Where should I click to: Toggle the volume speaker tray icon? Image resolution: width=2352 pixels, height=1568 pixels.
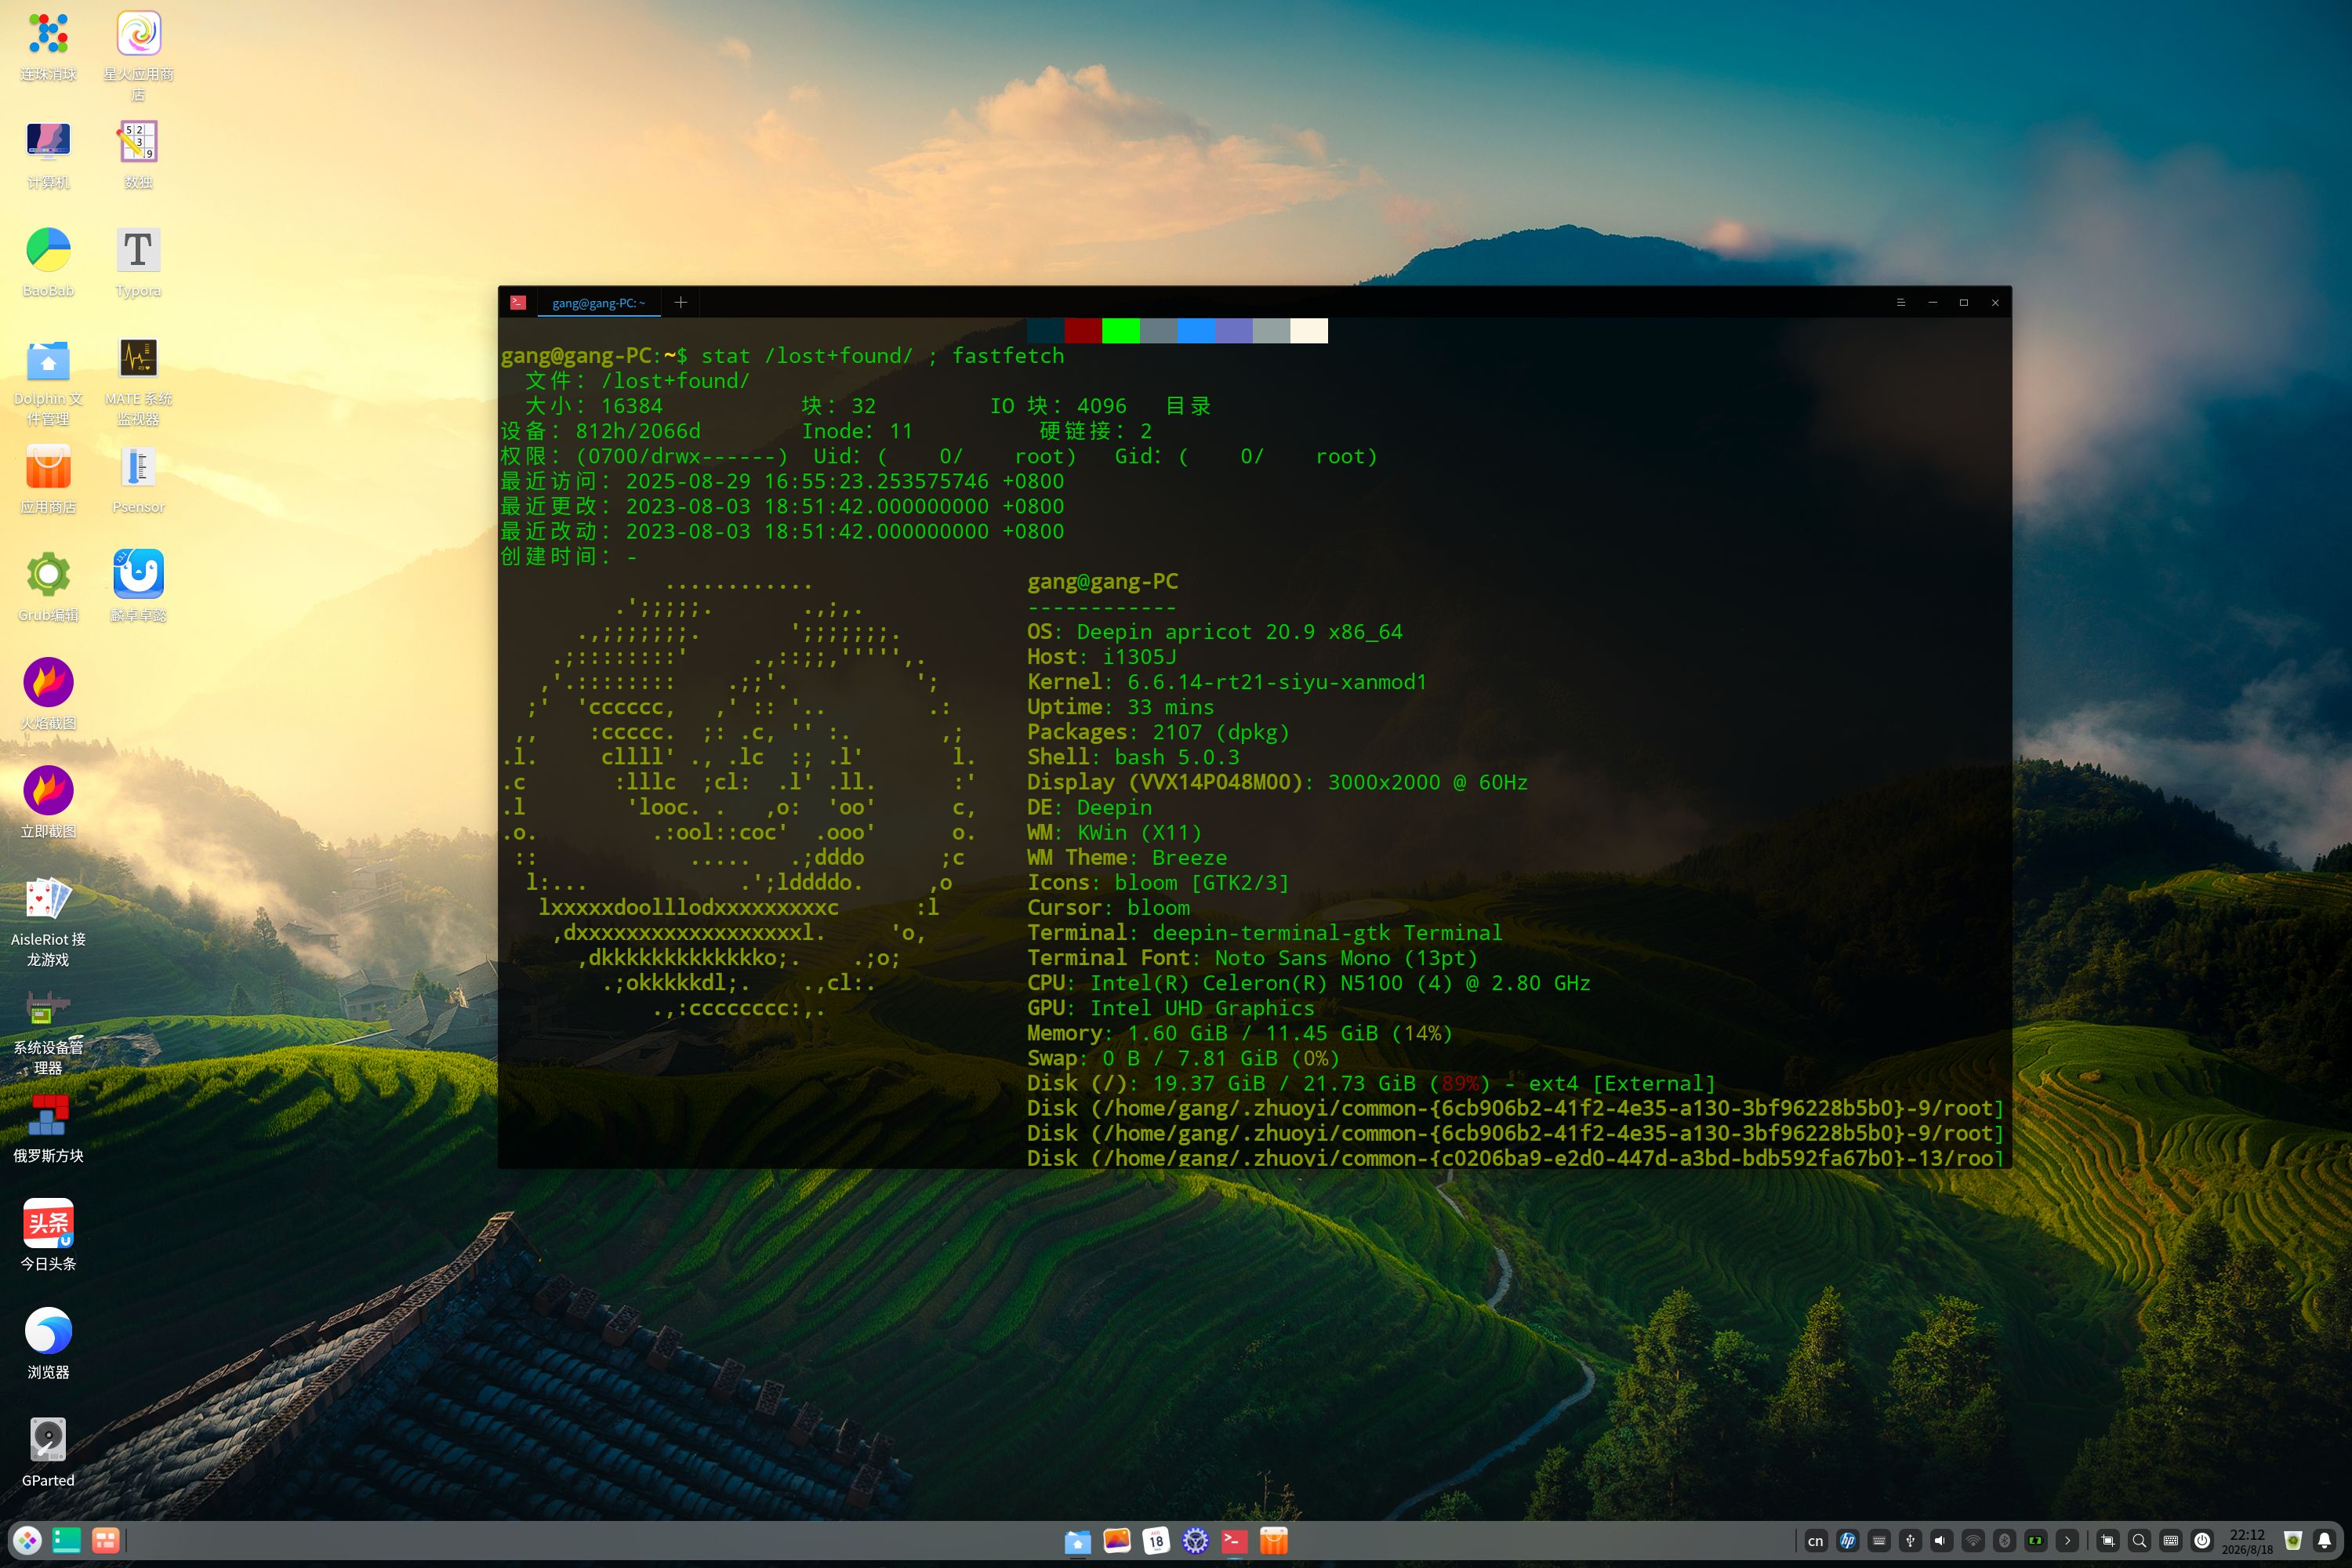(1941, 1541)
